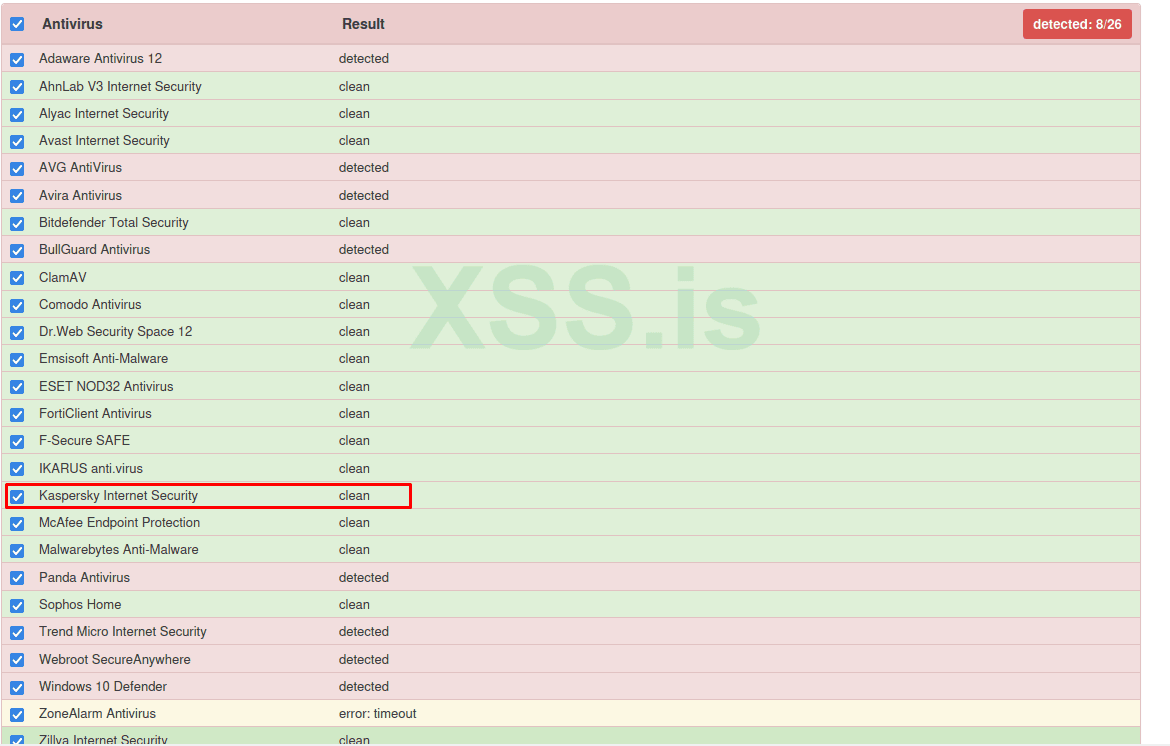Toggle the Comodo Antivirus checkbox

pyautogui.click(x=17, y=306)
